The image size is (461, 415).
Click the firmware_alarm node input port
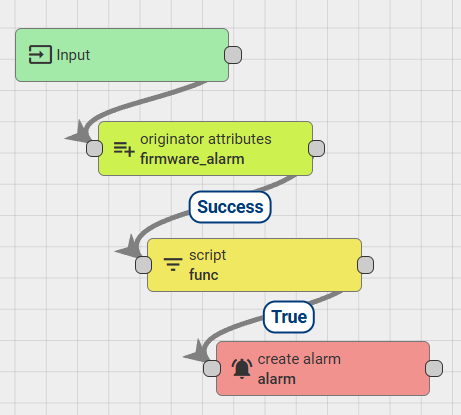pos(94,148)
